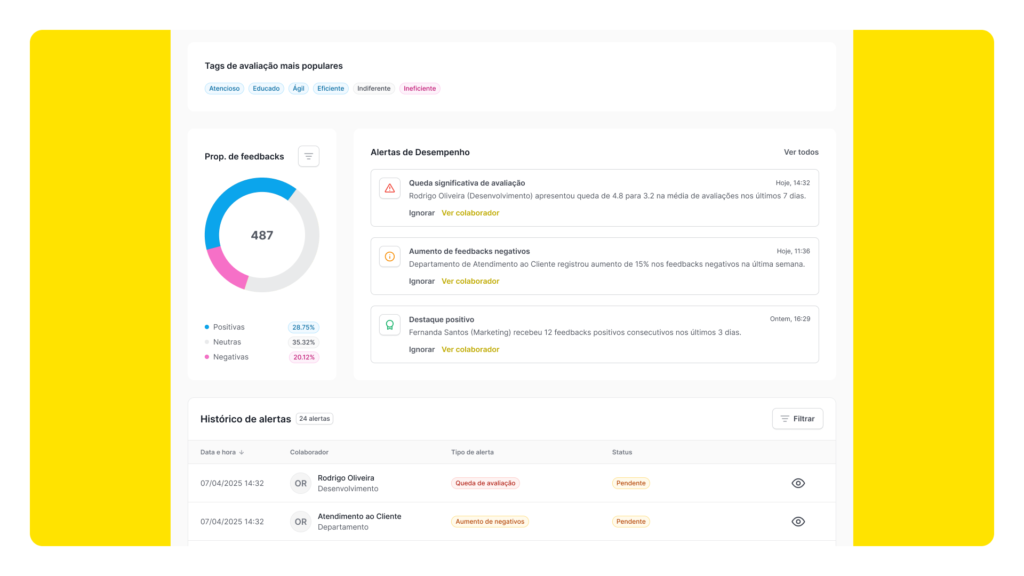Image resolution: width=1024 pixels, height=576 pixels.
Task: Click the filter icon beside Prop. de feedbacks
Action: click(x=309, y=156)
